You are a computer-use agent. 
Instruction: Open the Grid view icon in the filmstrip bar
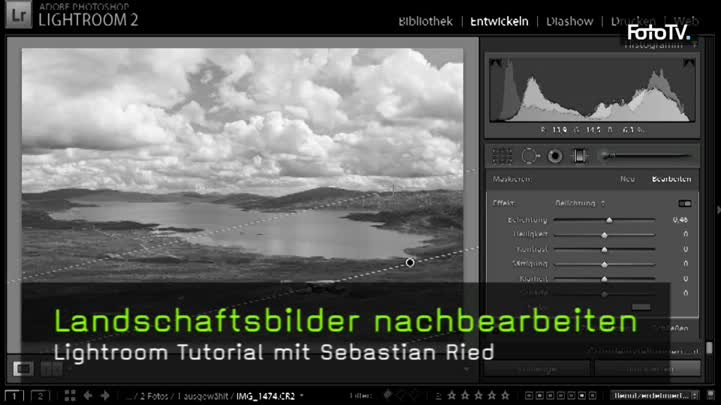pos(70,395)
